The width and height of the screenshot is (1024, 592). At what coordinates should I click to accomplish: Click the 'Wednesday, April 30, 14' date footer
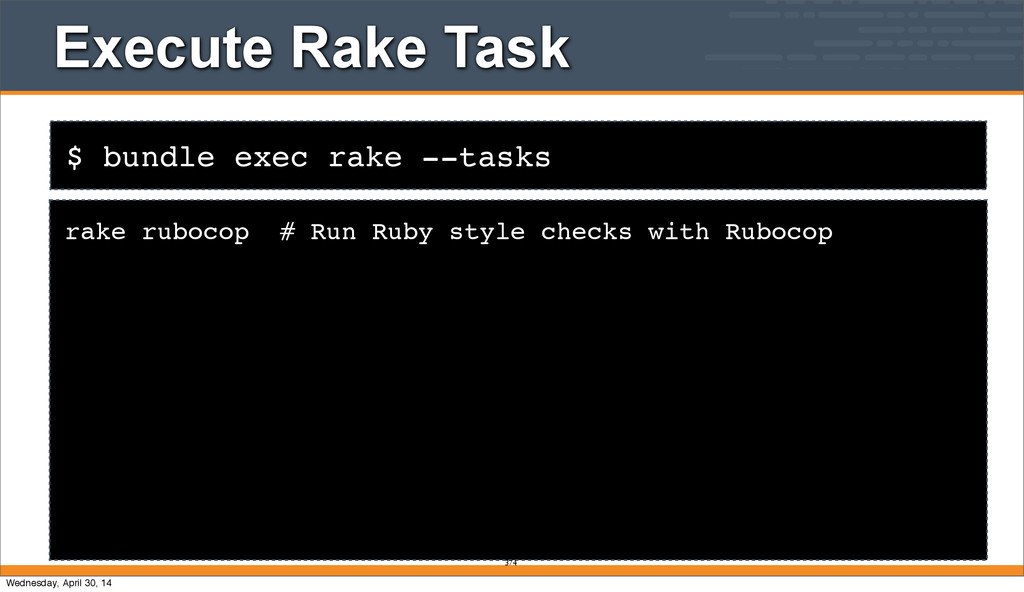pyautogui.click(x=59, y=583)
